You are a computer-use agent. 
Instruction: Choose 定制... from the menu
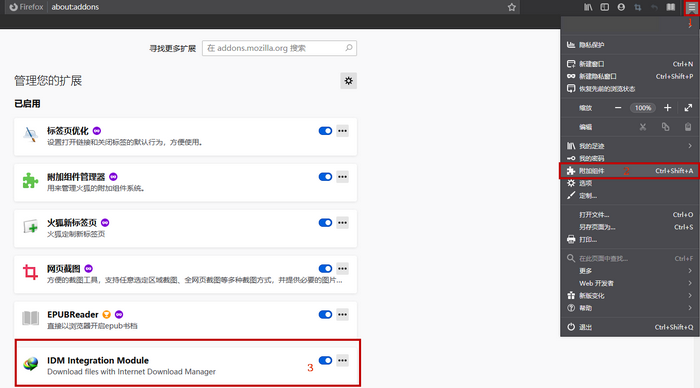tap(629, 196)
